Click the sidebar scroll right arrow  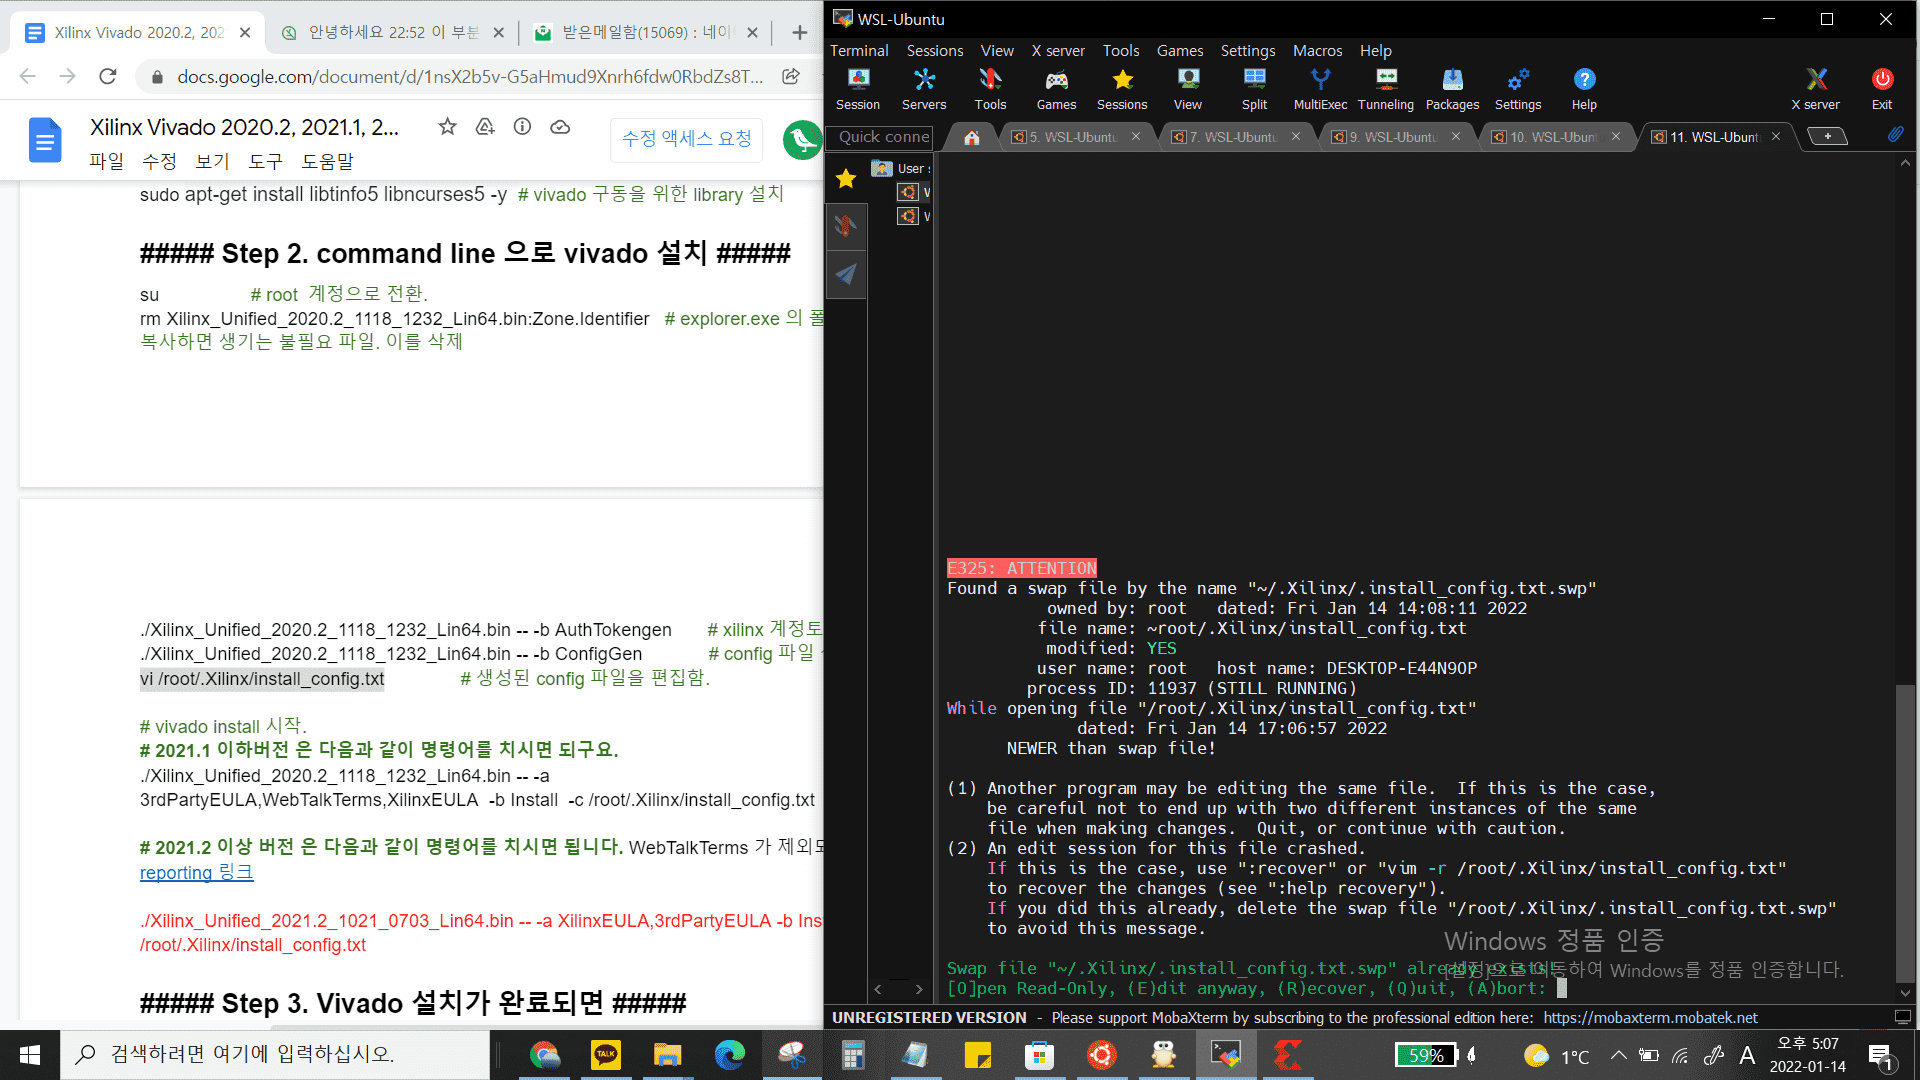click(919, 989)
